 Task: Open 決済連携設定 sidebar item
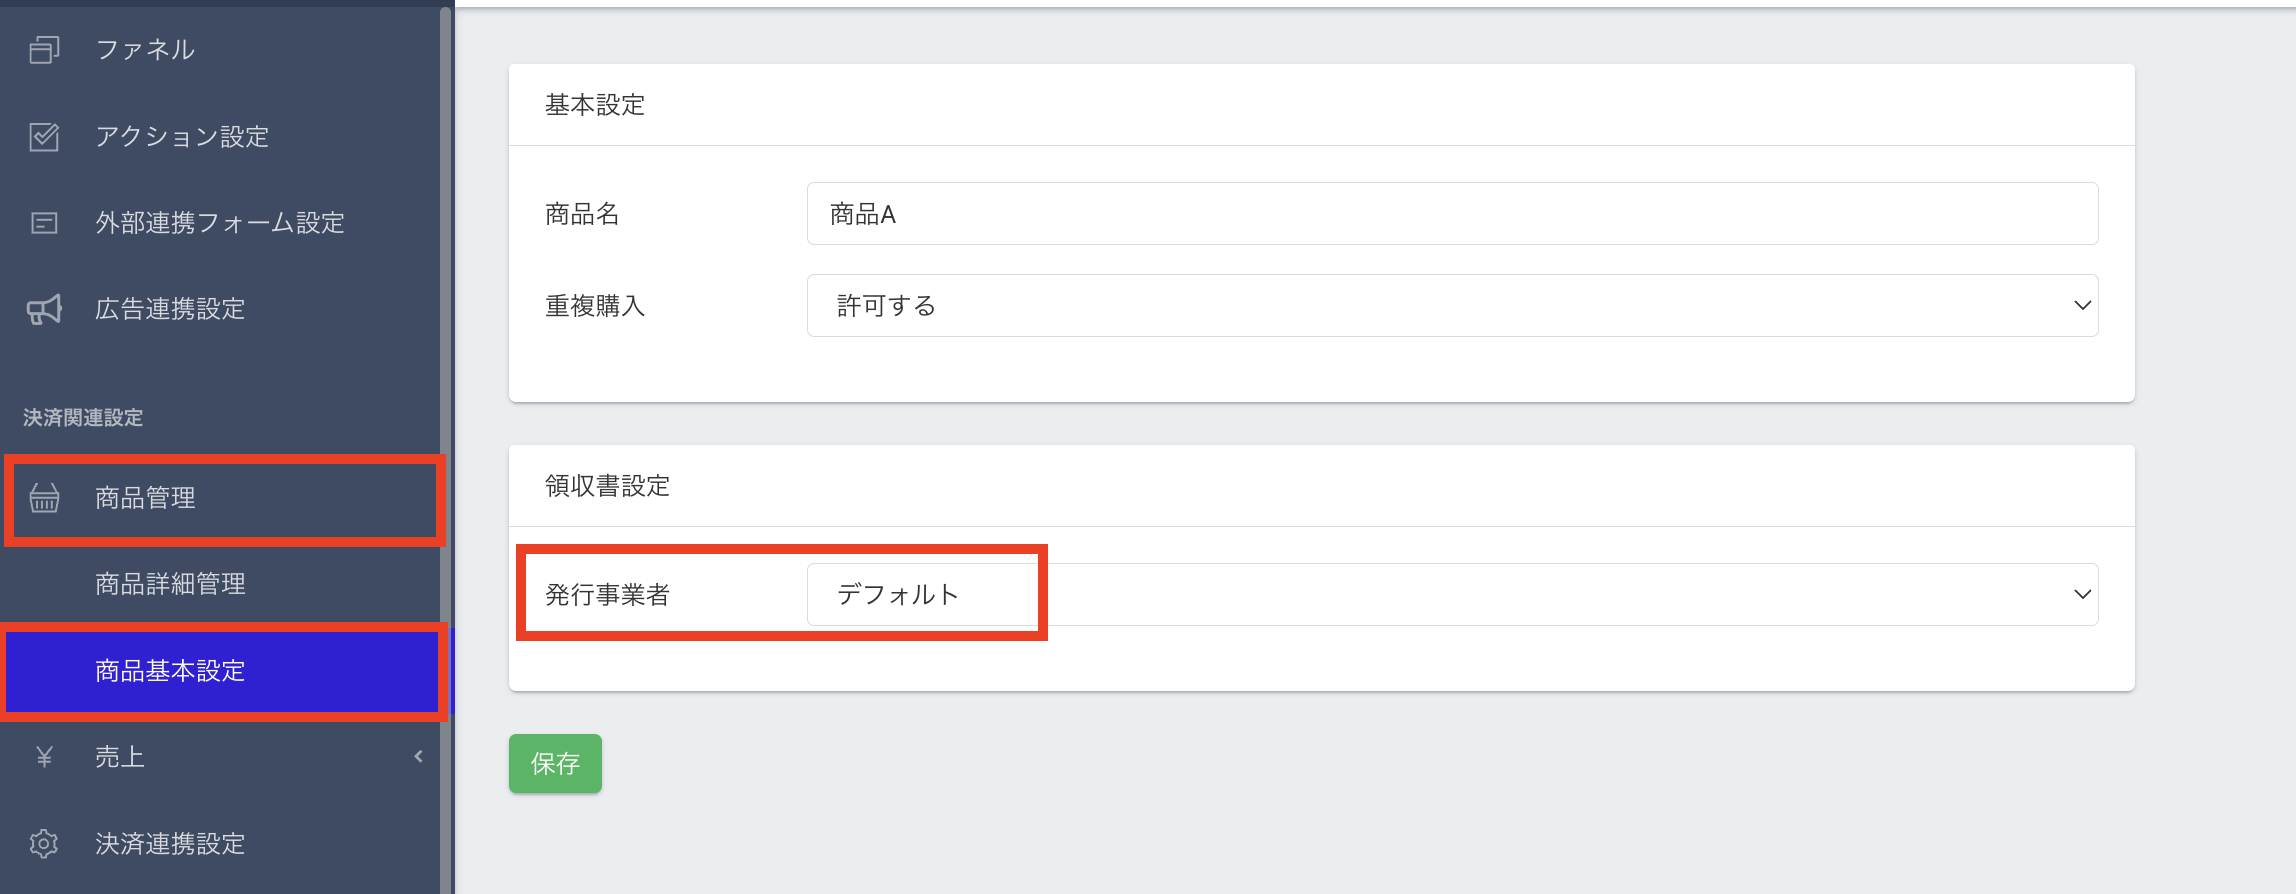click(x=170, y=844)
